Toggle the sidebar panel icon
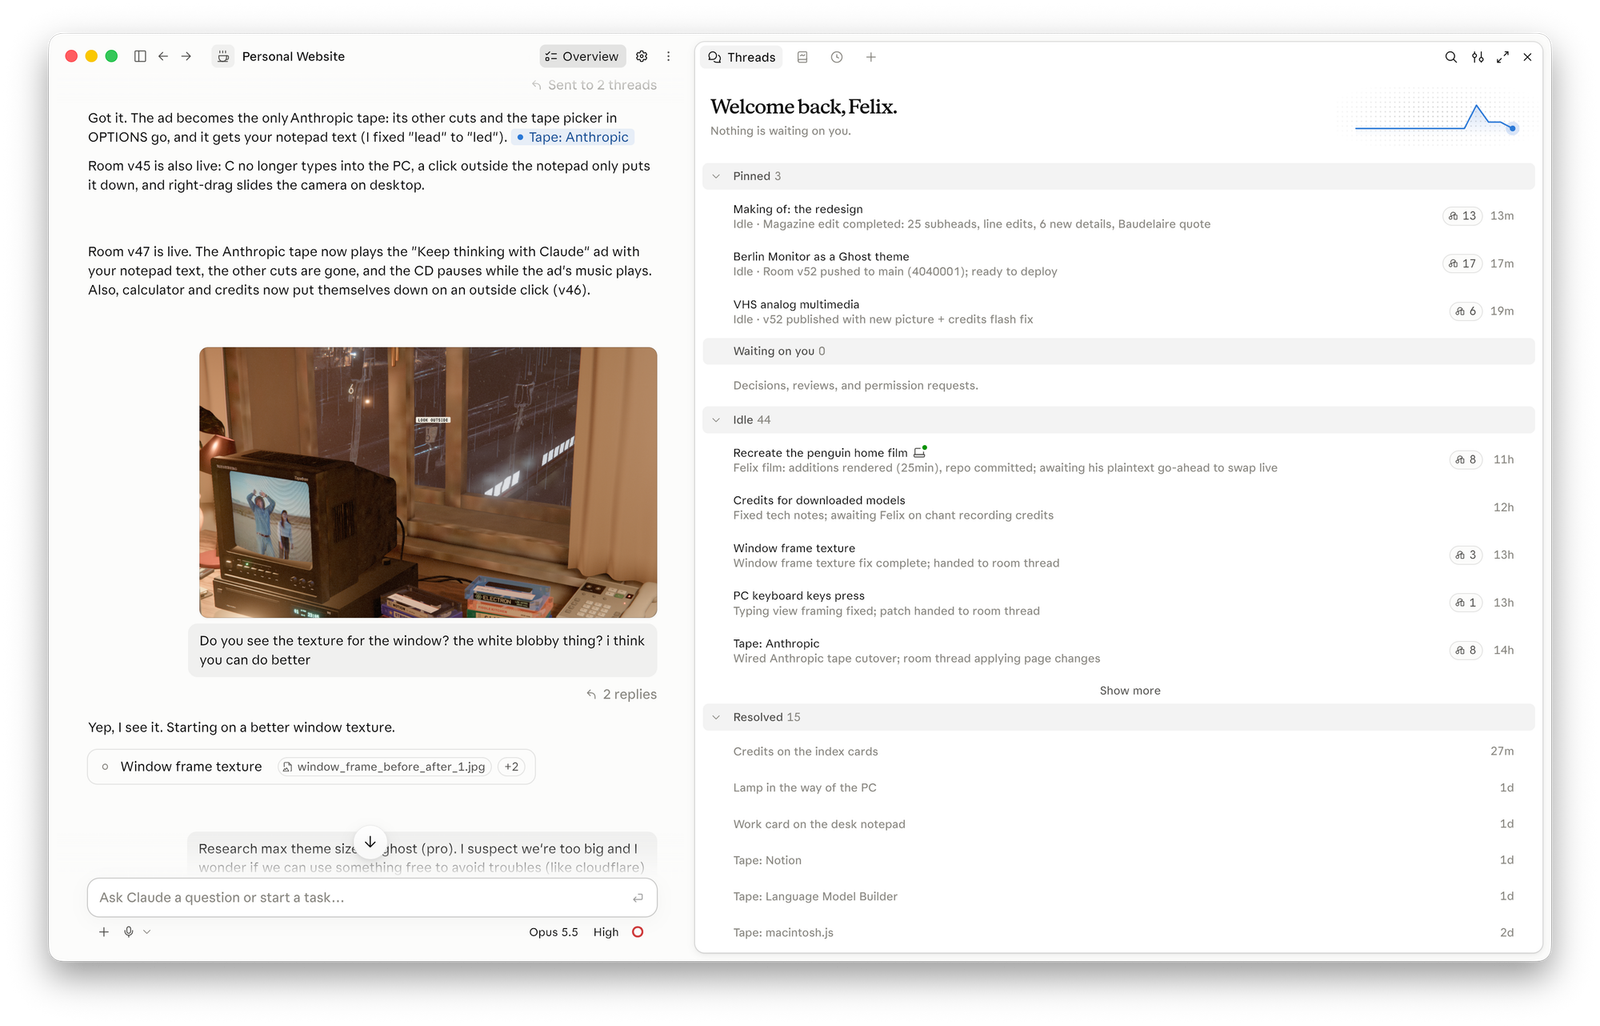 (140, 57)
